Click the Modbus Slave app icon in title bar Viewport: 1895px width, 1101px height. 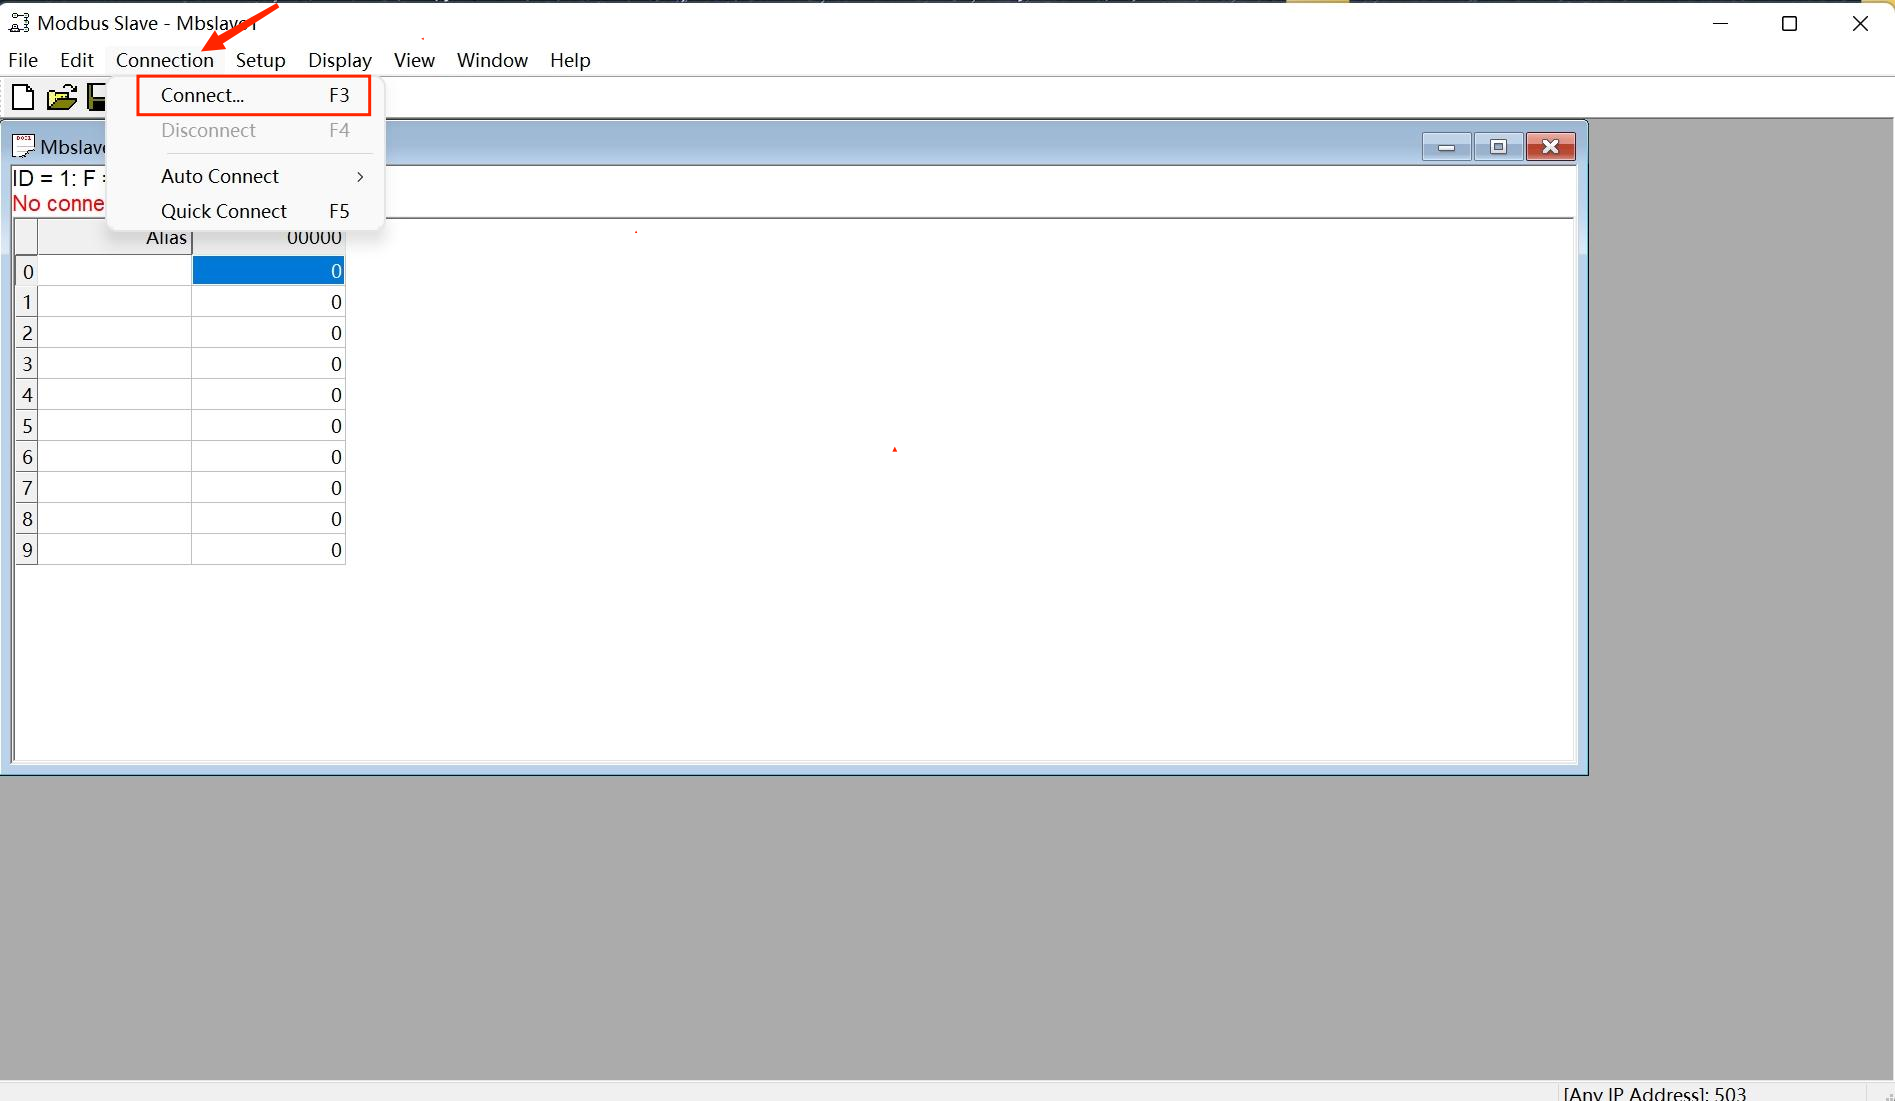[x=19, y=23]
